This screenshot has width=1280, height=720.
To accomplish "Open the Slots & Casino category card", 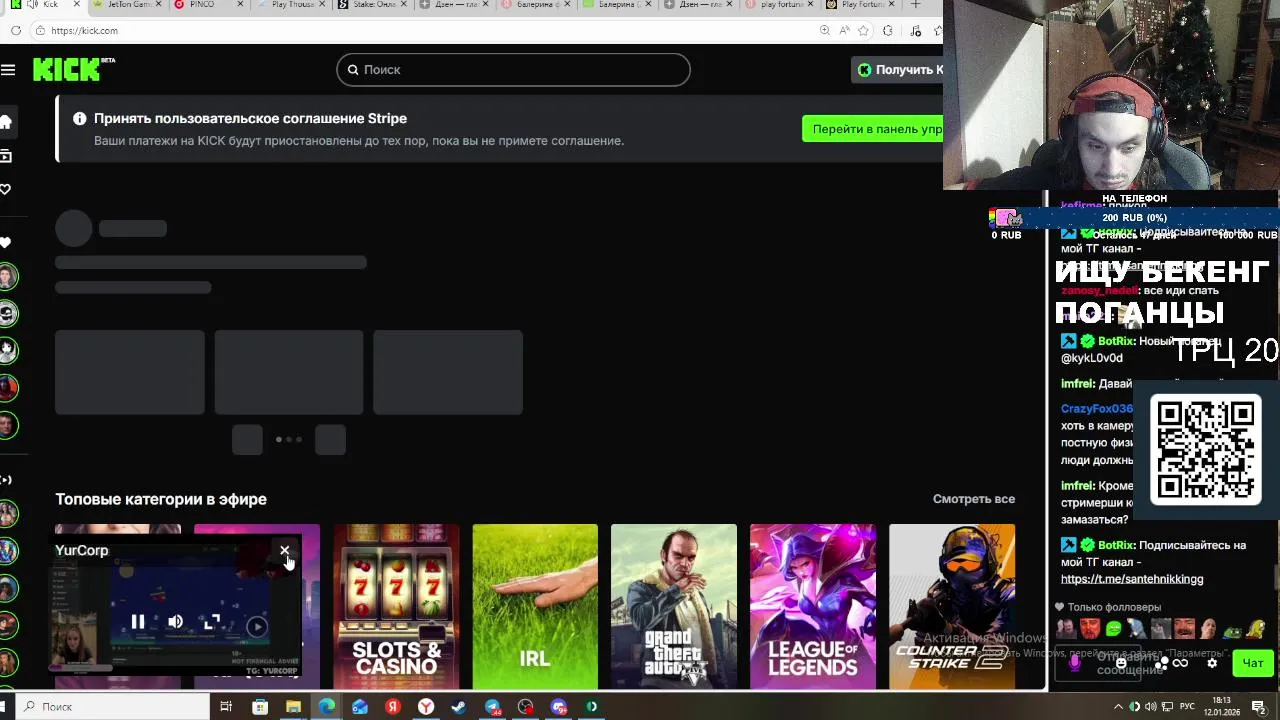I will click(x=396, y=606).
